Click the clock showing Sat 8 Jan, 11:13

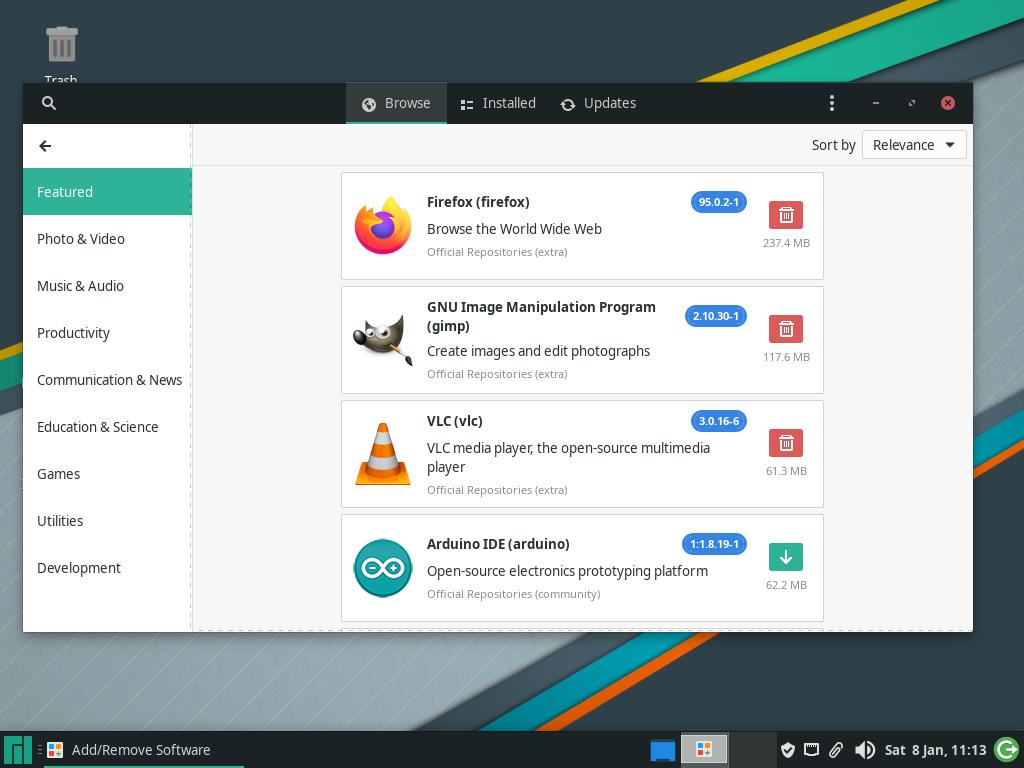point(935,750)
